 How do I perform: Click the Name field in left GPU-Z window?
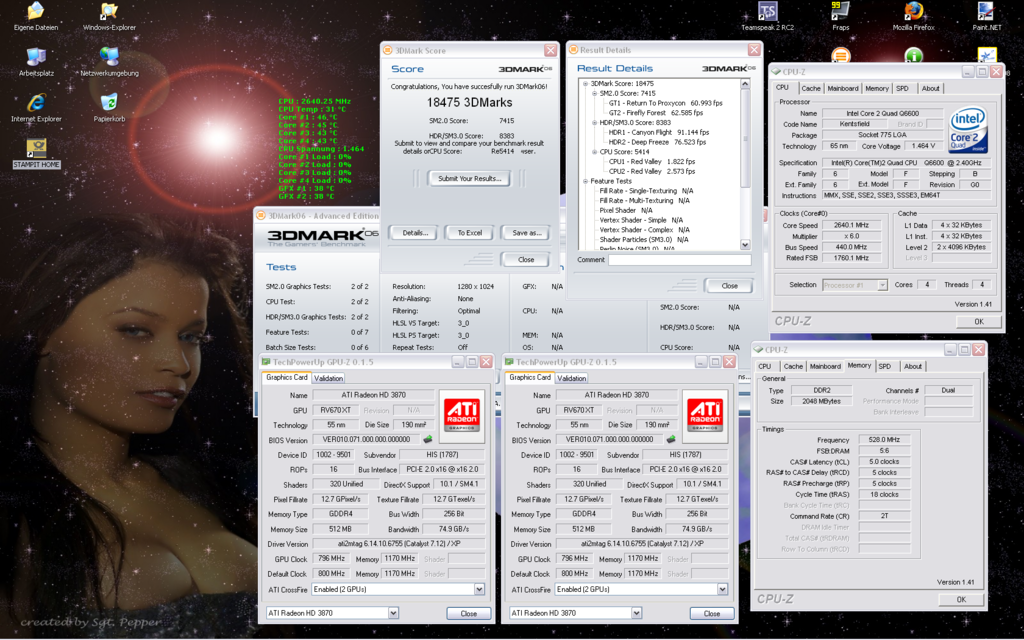point(373,394)
